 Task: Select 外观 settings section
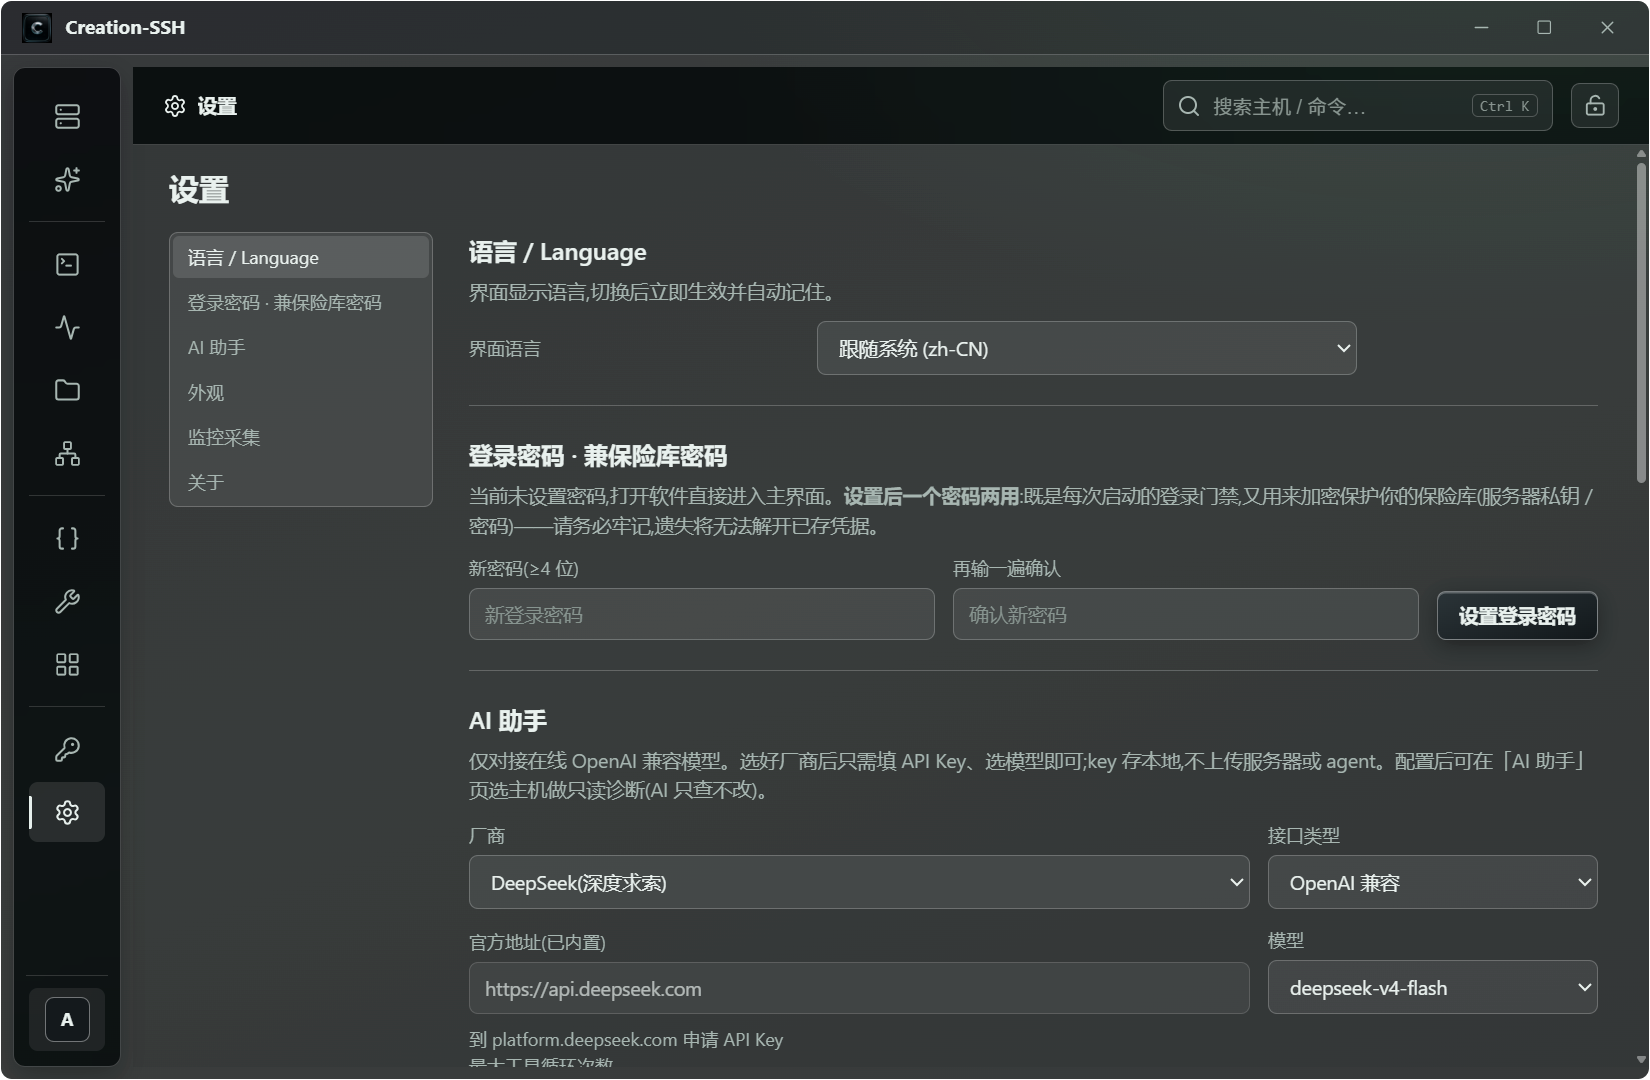click(x=301, y=393)
